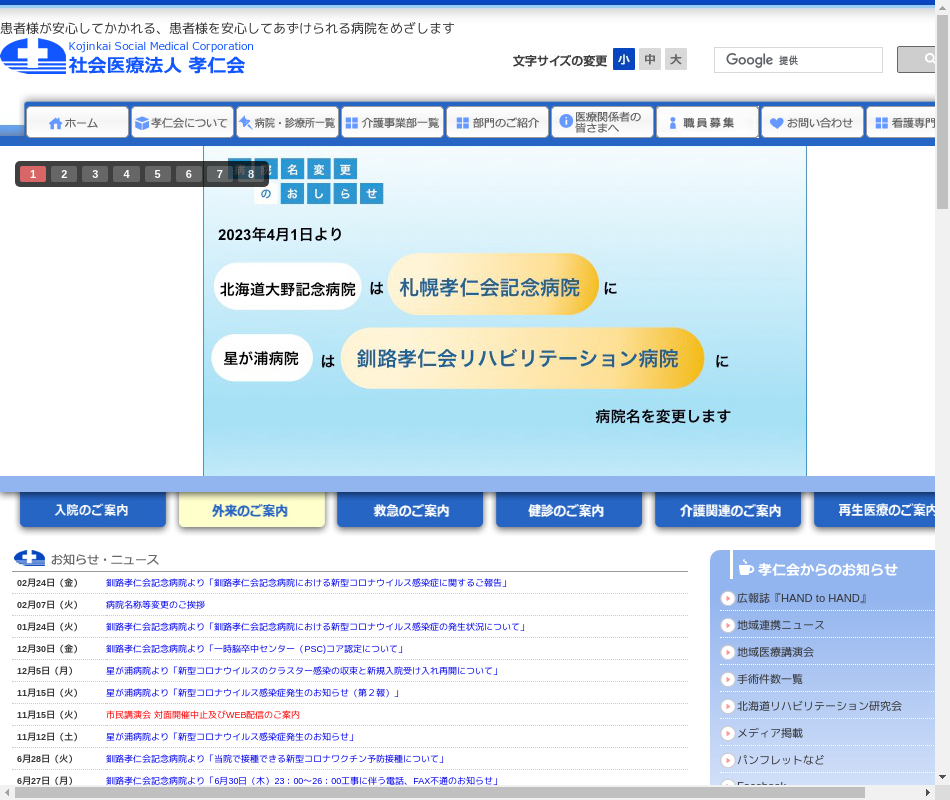Click the 入院のご案内 button

(x=92, y=510)
